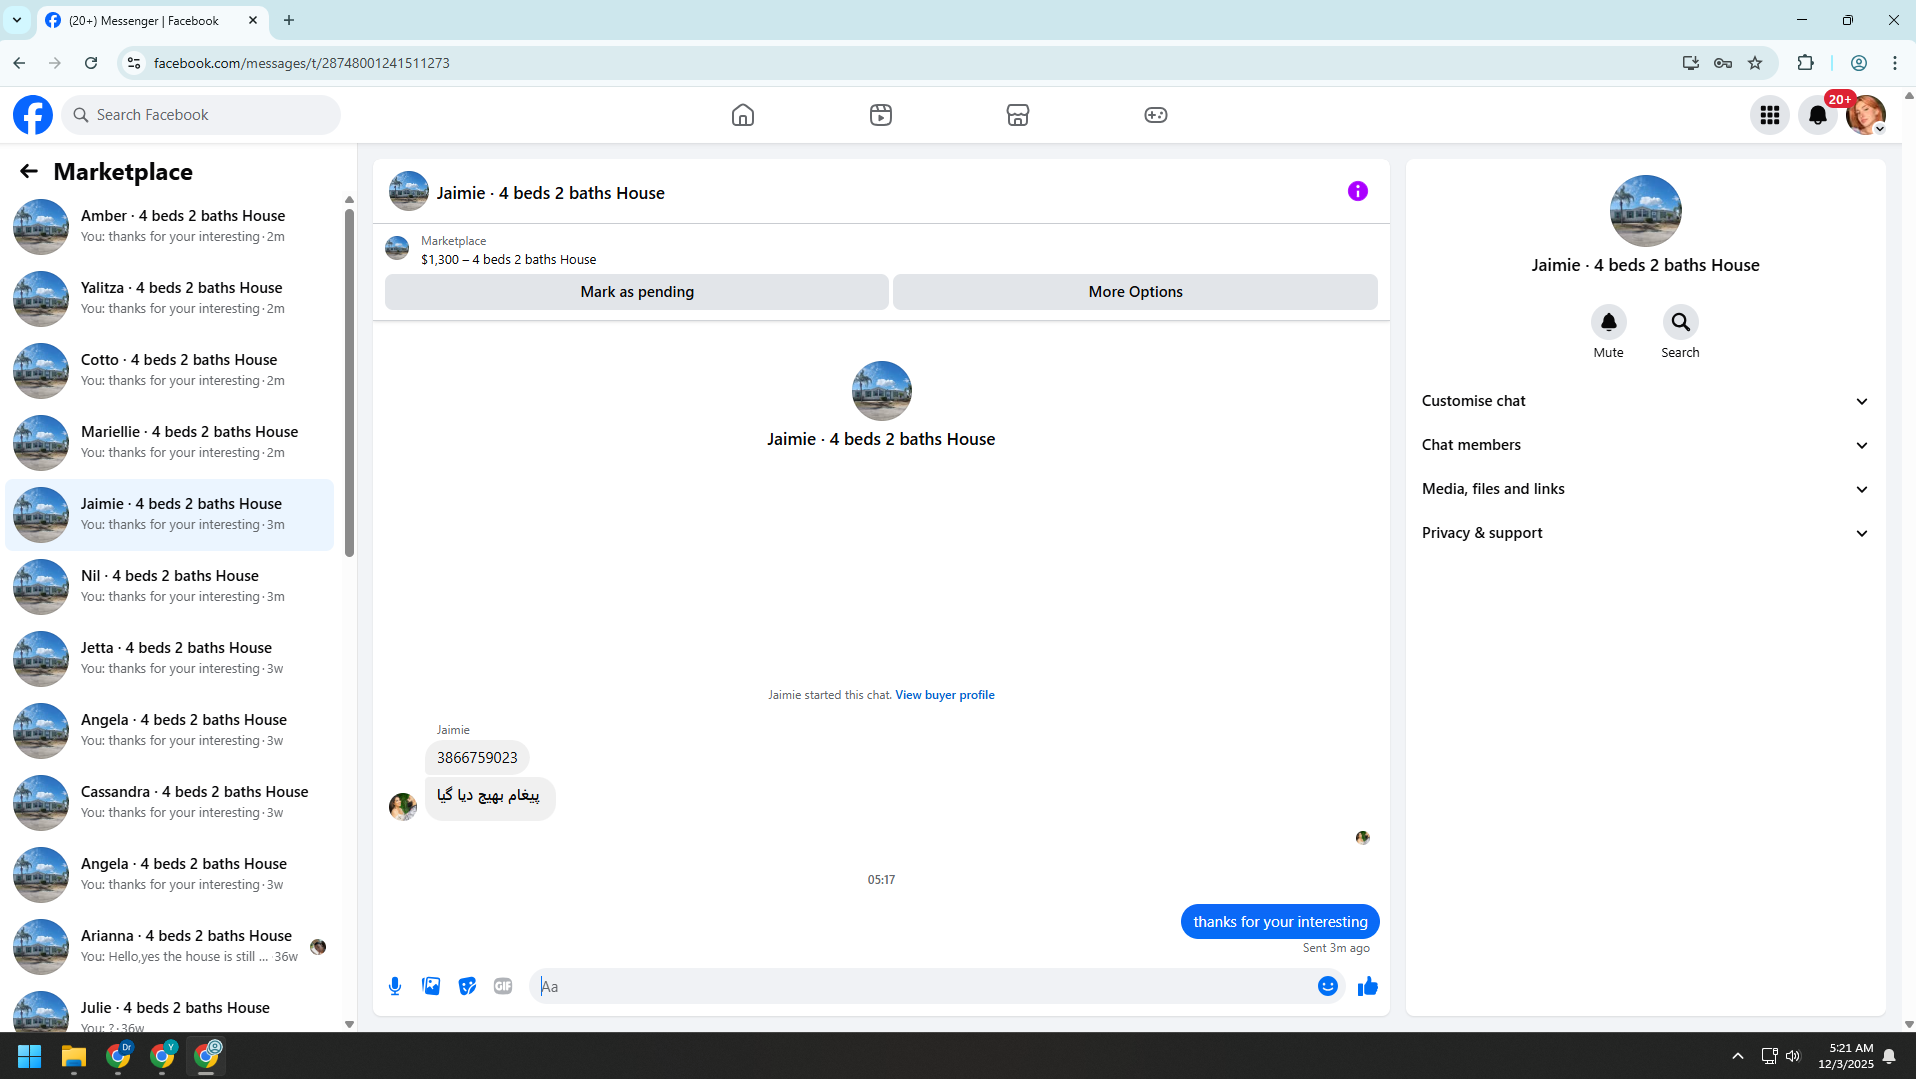The width and height of the screenshot is (1916, 1079).
Task: Select the Messenger Facebook browser tab
Action: [x=152, y=20]
